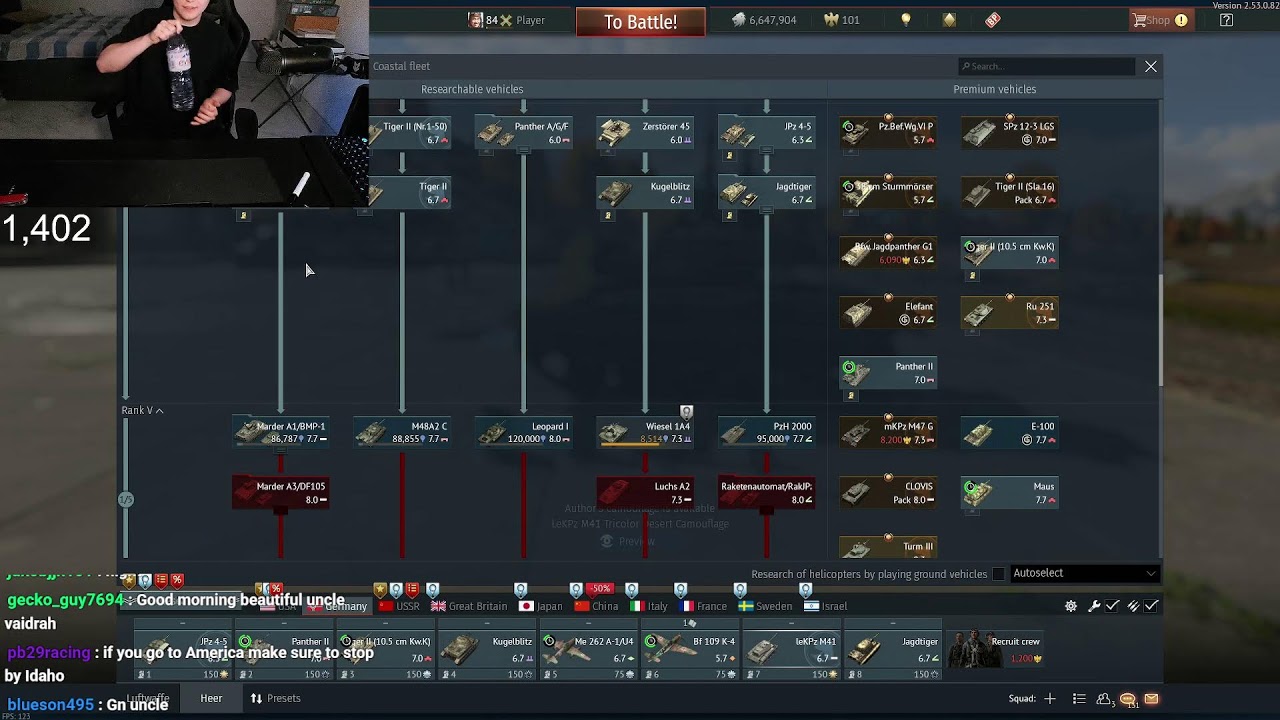Focus the vehicle Search field
The width and height of the screenshot is (1280, 720).
point(1046,66)
